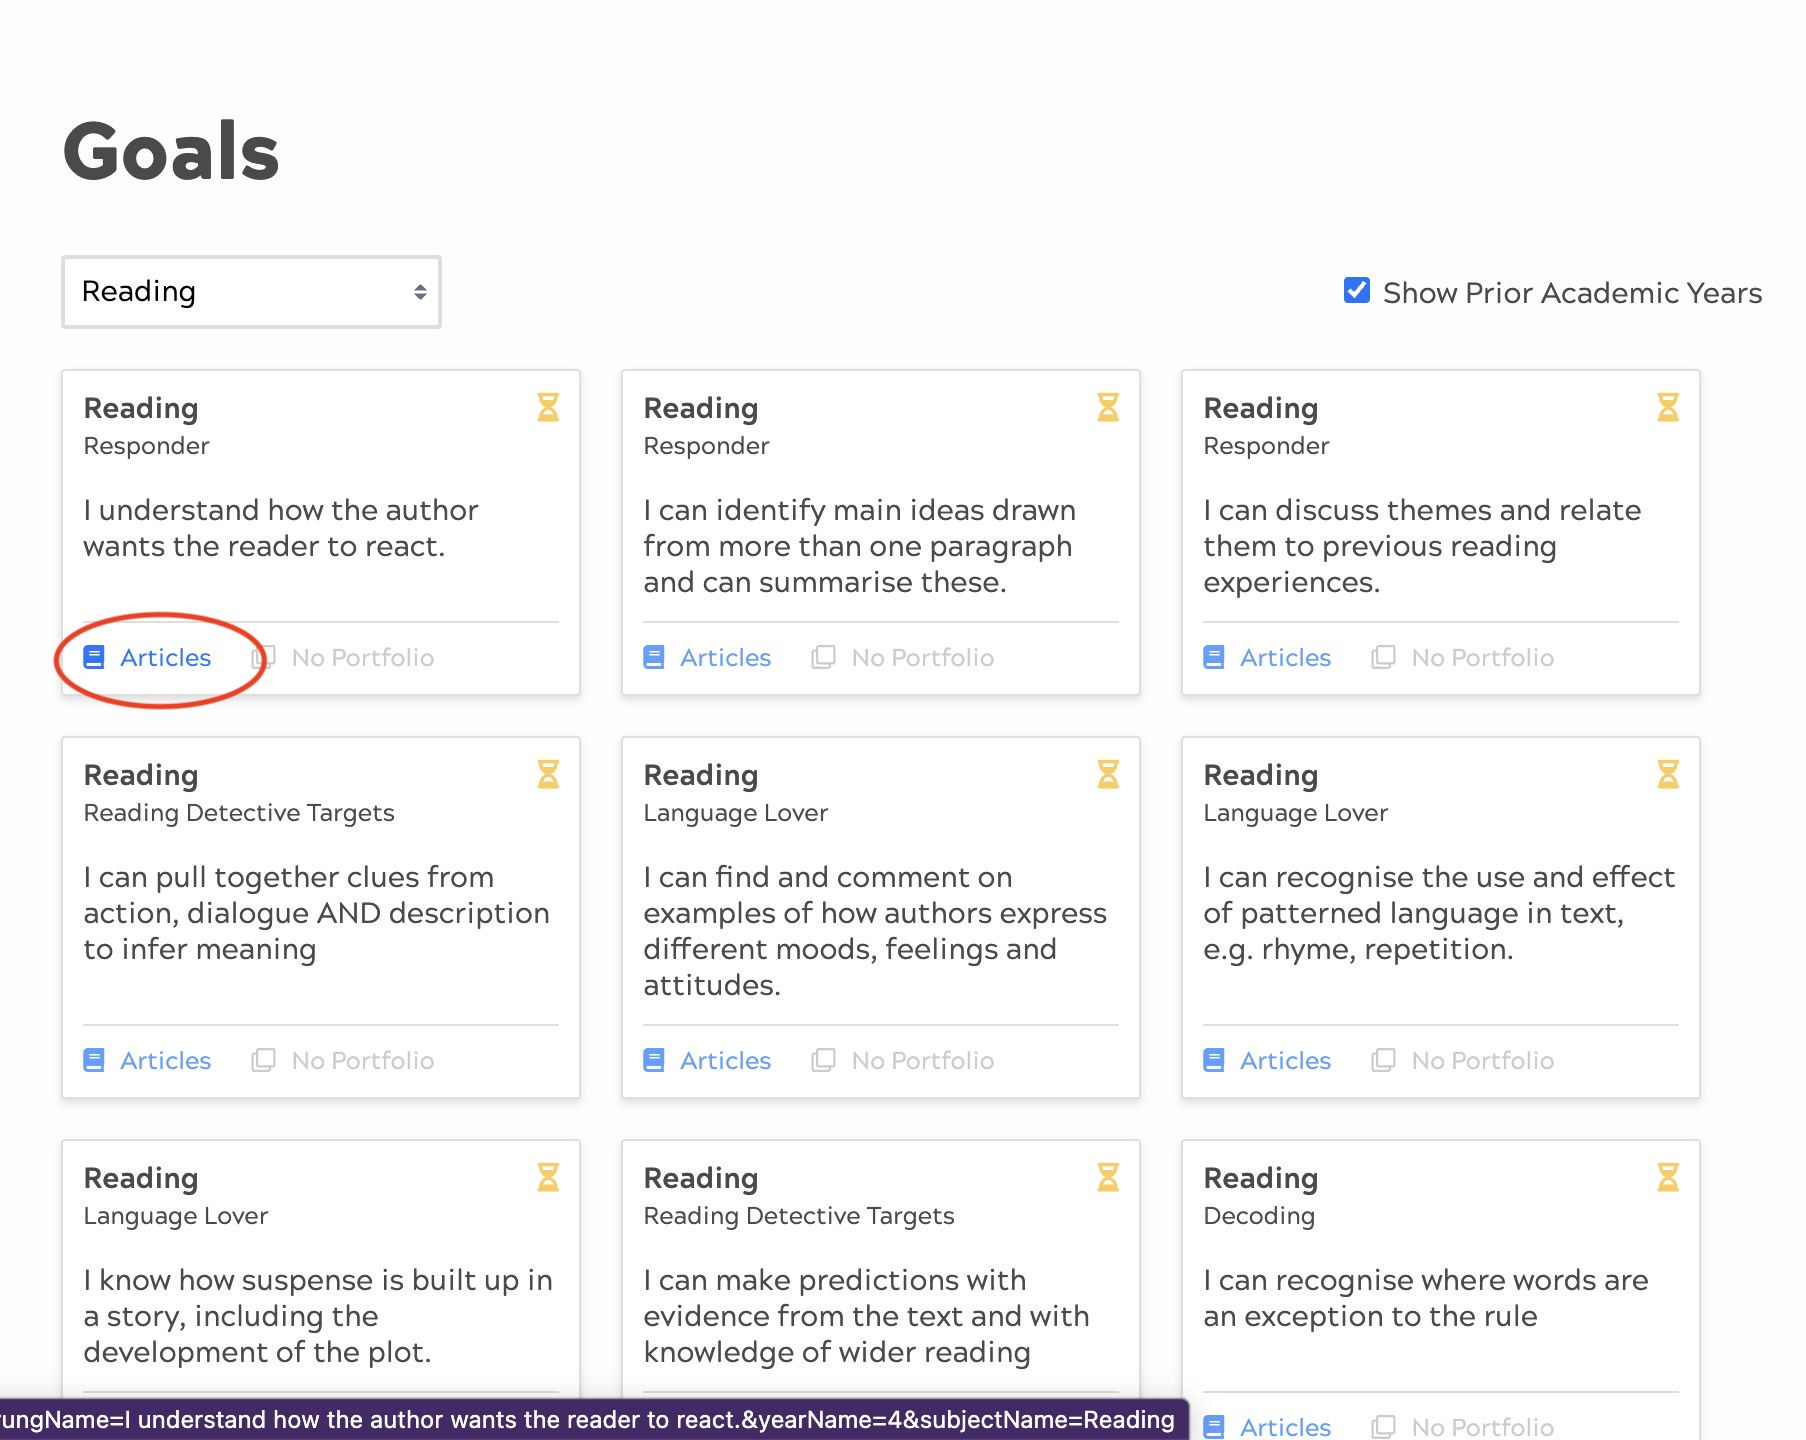The width and height of the screenshot is (1806, 1440).
Task: Click hourglass icon on 'discuss themes' card
Action: coord(1668,407)
